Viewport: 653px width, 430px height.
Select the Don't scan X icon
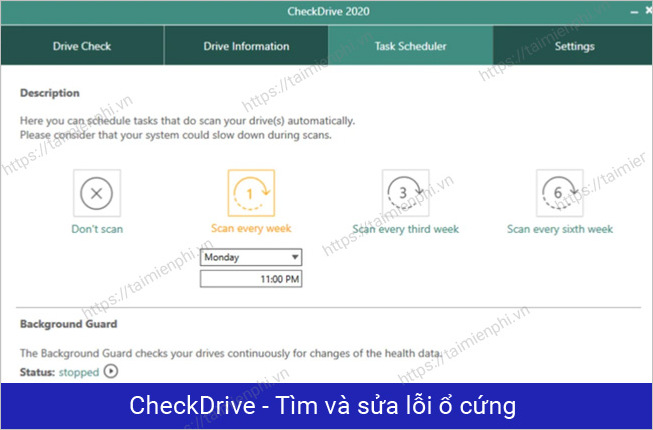point(97,193)
